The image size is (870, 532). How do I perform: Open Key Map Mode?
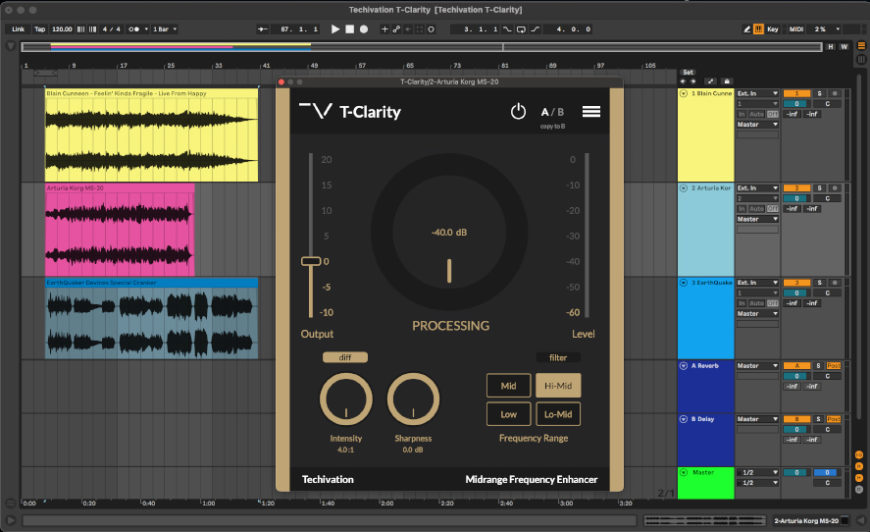pyautogui.click(x=773, y=29)
